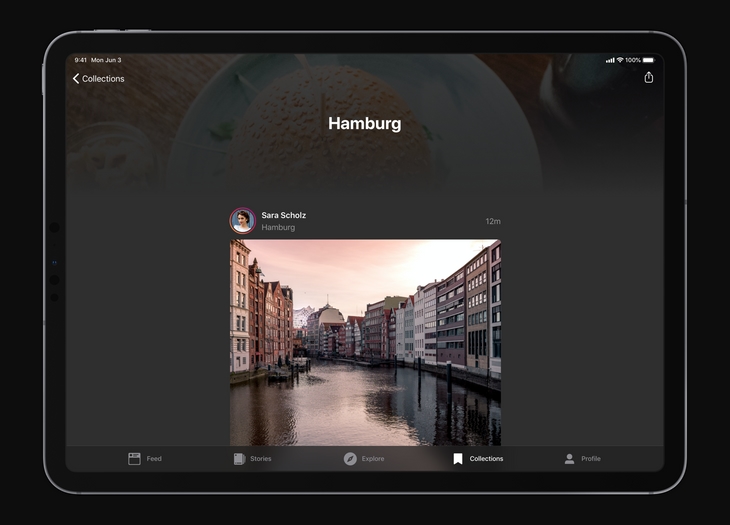Click the back chevron arrow

(x=76, y=79)
